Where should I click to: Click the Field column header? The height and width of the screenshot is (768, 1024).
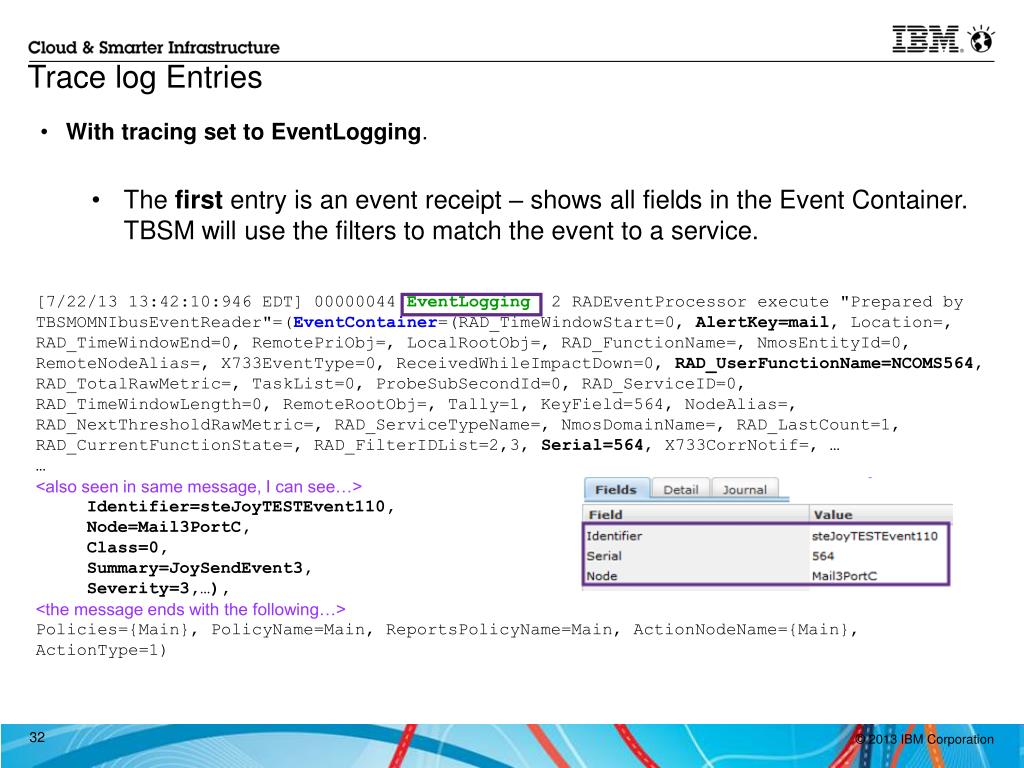[696, 515]
